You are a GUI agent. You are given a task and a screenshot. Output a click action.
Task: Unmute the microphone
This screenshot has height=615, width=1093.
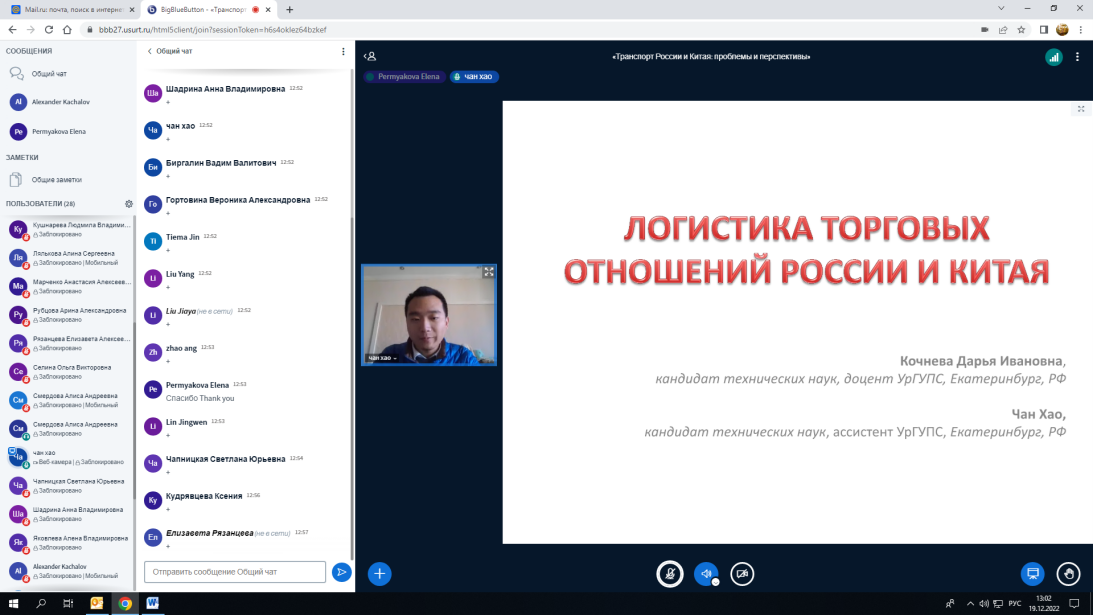pos(669,573)
